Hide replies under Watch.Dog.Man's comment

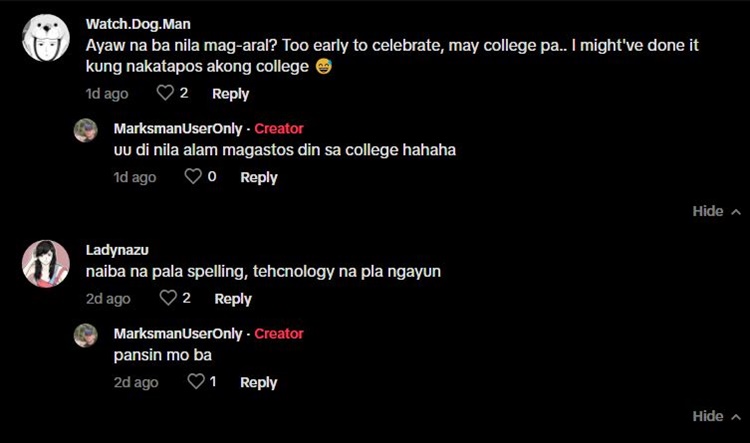tap(716, 211)
